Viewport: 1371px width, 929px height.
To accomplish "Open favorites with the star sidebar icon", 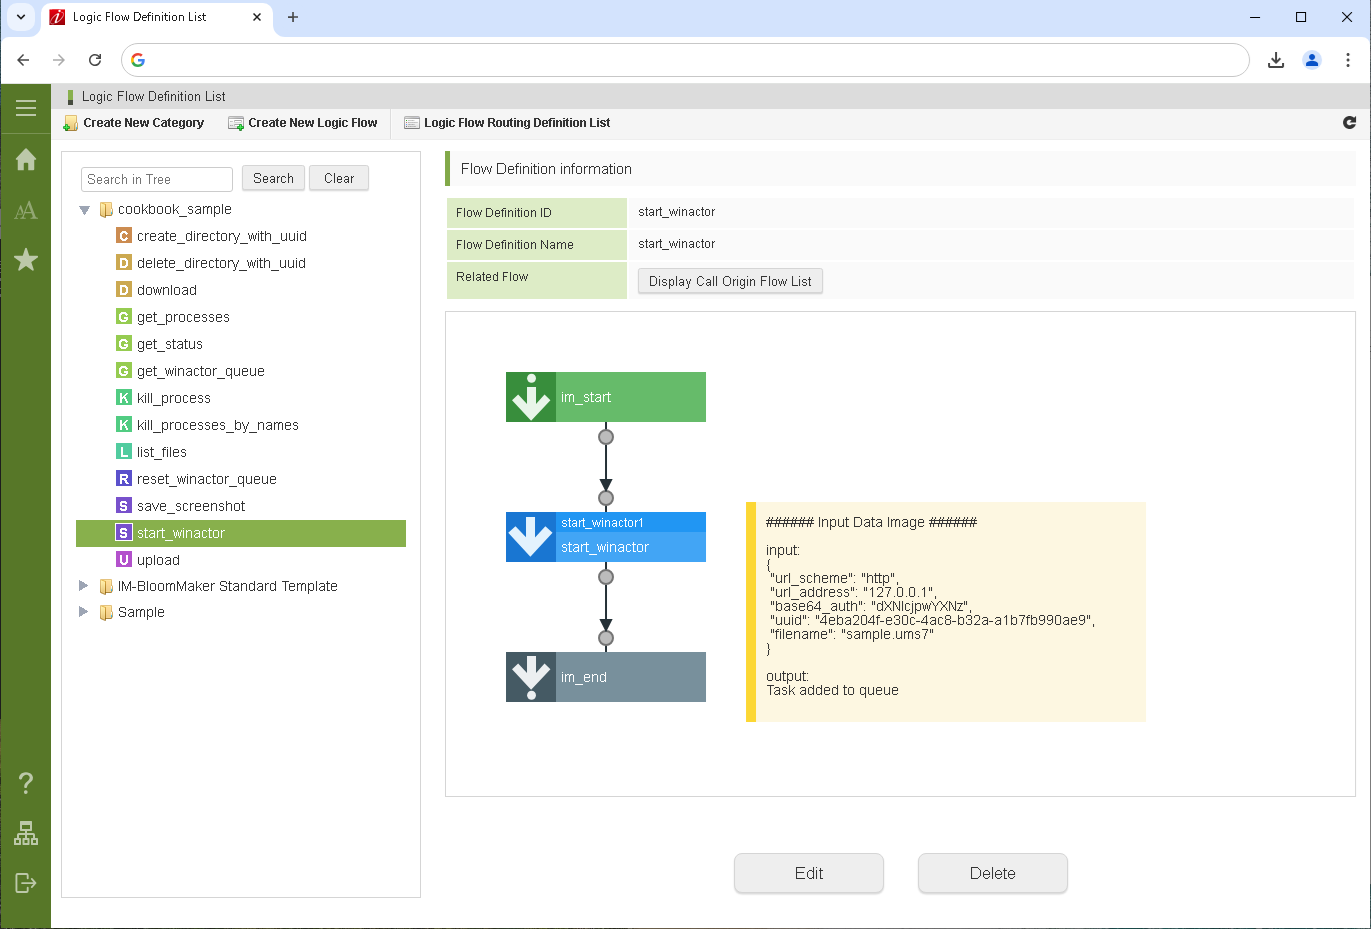I will [x=26, y=260].
